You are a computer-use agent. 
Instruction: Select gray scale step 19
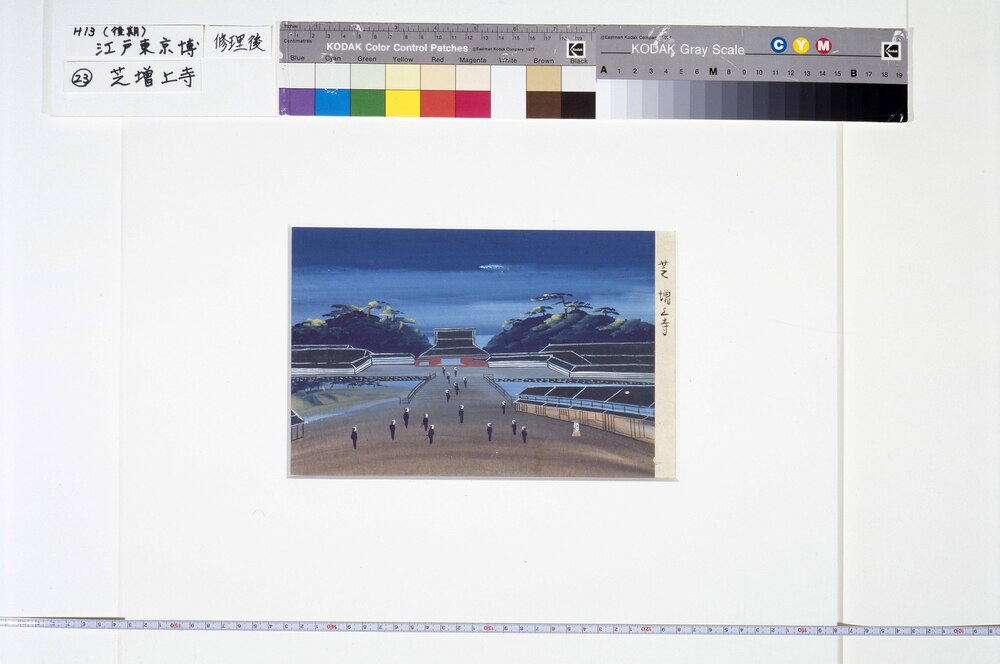coord(899,102)
